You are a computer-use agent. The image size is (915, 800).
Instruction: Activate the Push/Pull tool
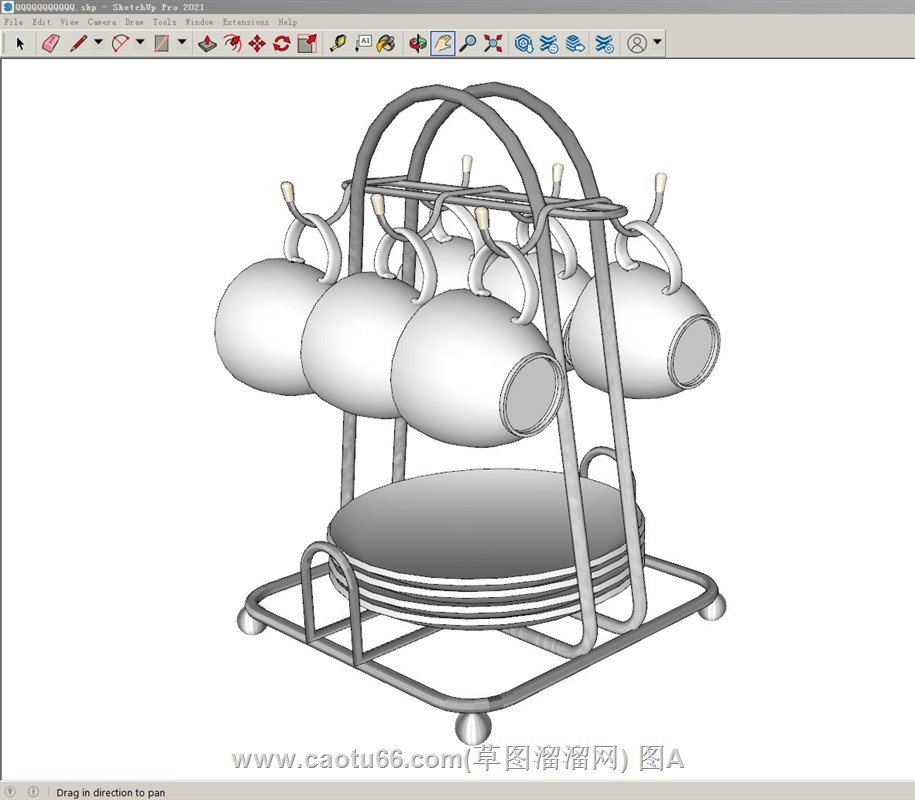[207, 44]
